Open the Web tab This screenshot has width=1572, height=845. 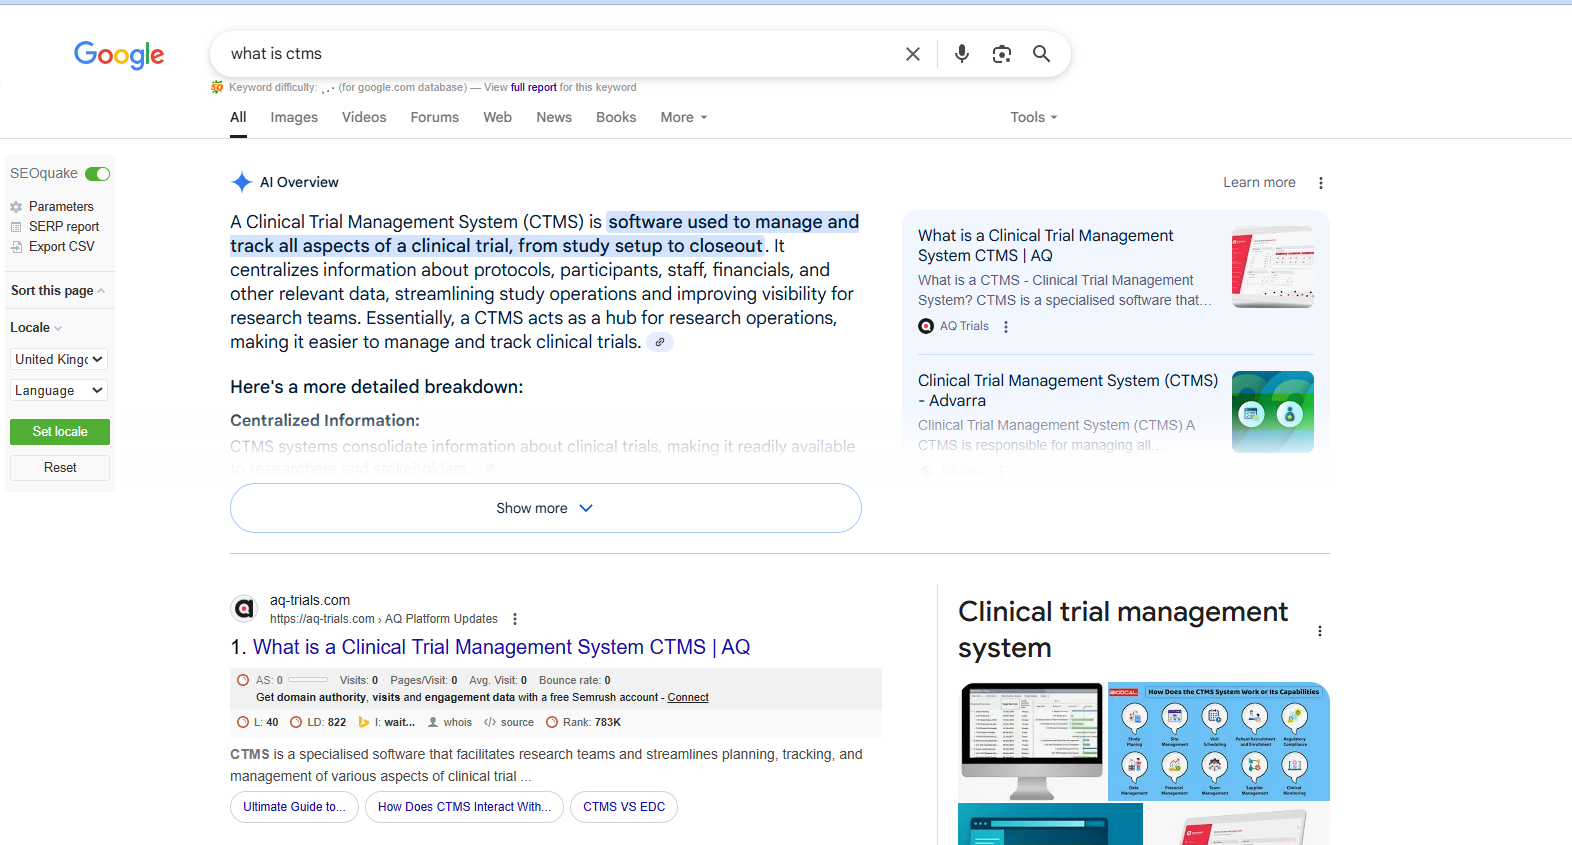tap(498, 118)
